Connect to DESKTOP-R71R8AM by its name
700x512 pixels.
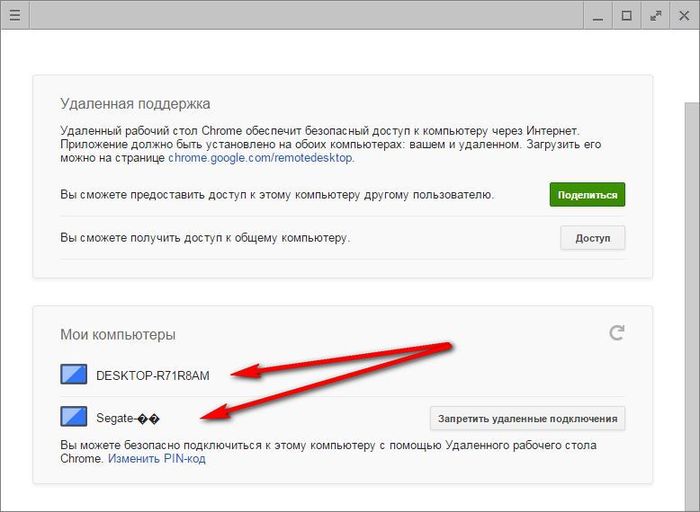[151, 376]
